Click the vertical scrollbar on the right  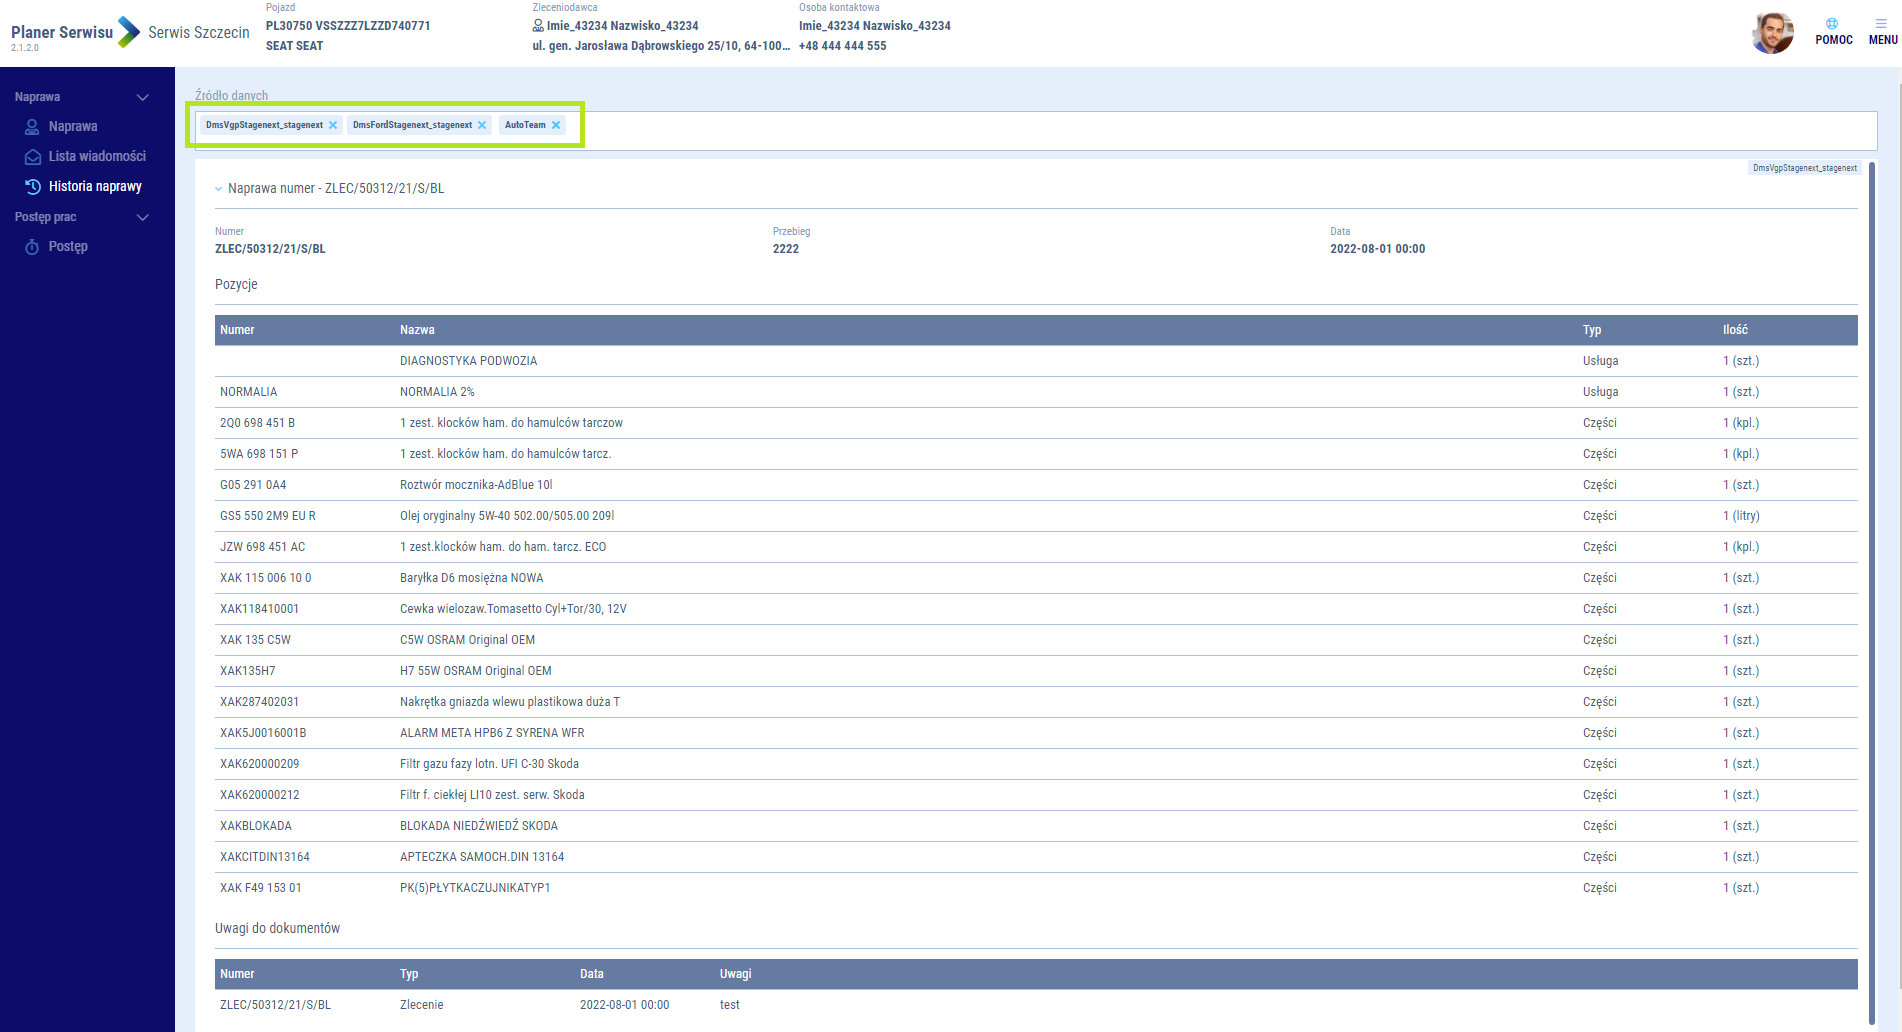tap(1871, 590)
